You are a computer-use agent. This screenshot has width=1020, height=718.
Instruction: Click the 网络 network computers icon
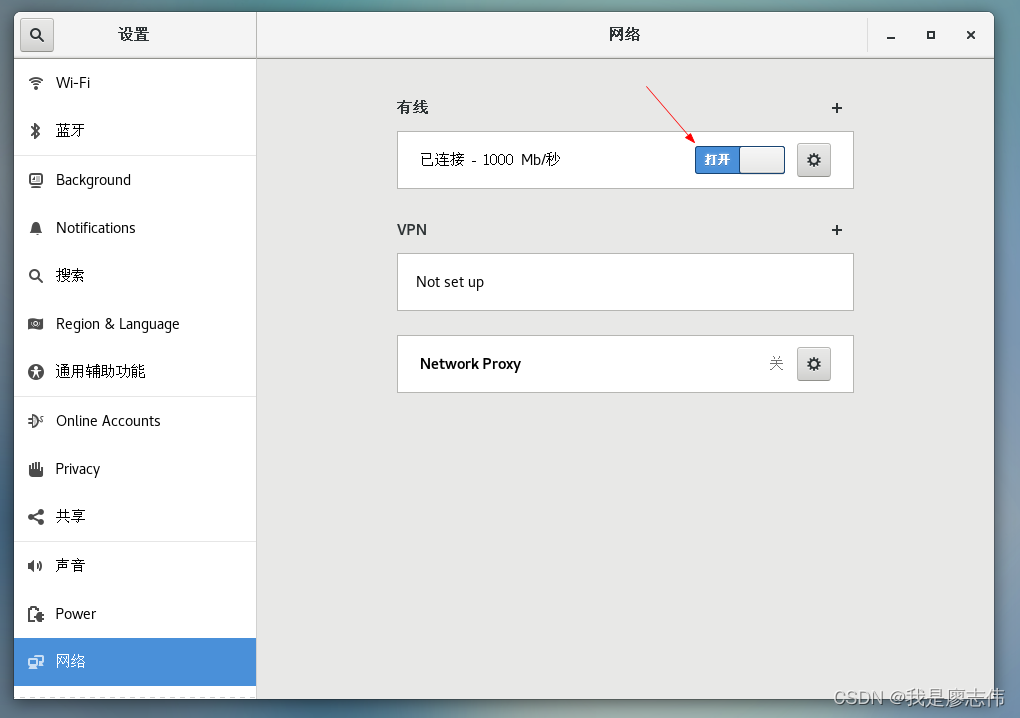pos(36,662)
